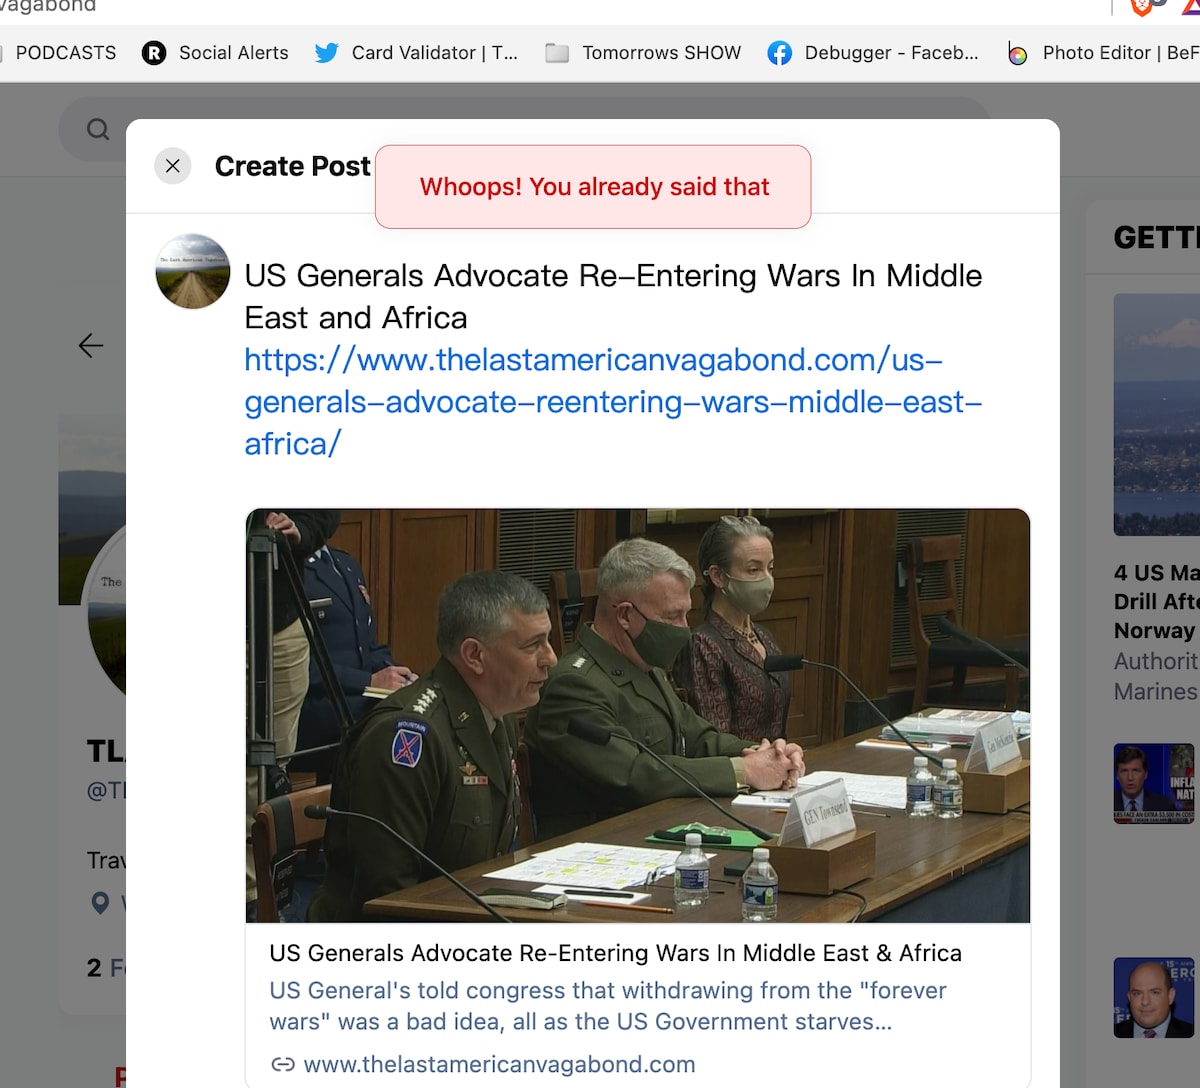The height and width of the screenshot is (1088, 1200).
Task: Click the generals hearing preview image
Action: click(x=638, y=716)
